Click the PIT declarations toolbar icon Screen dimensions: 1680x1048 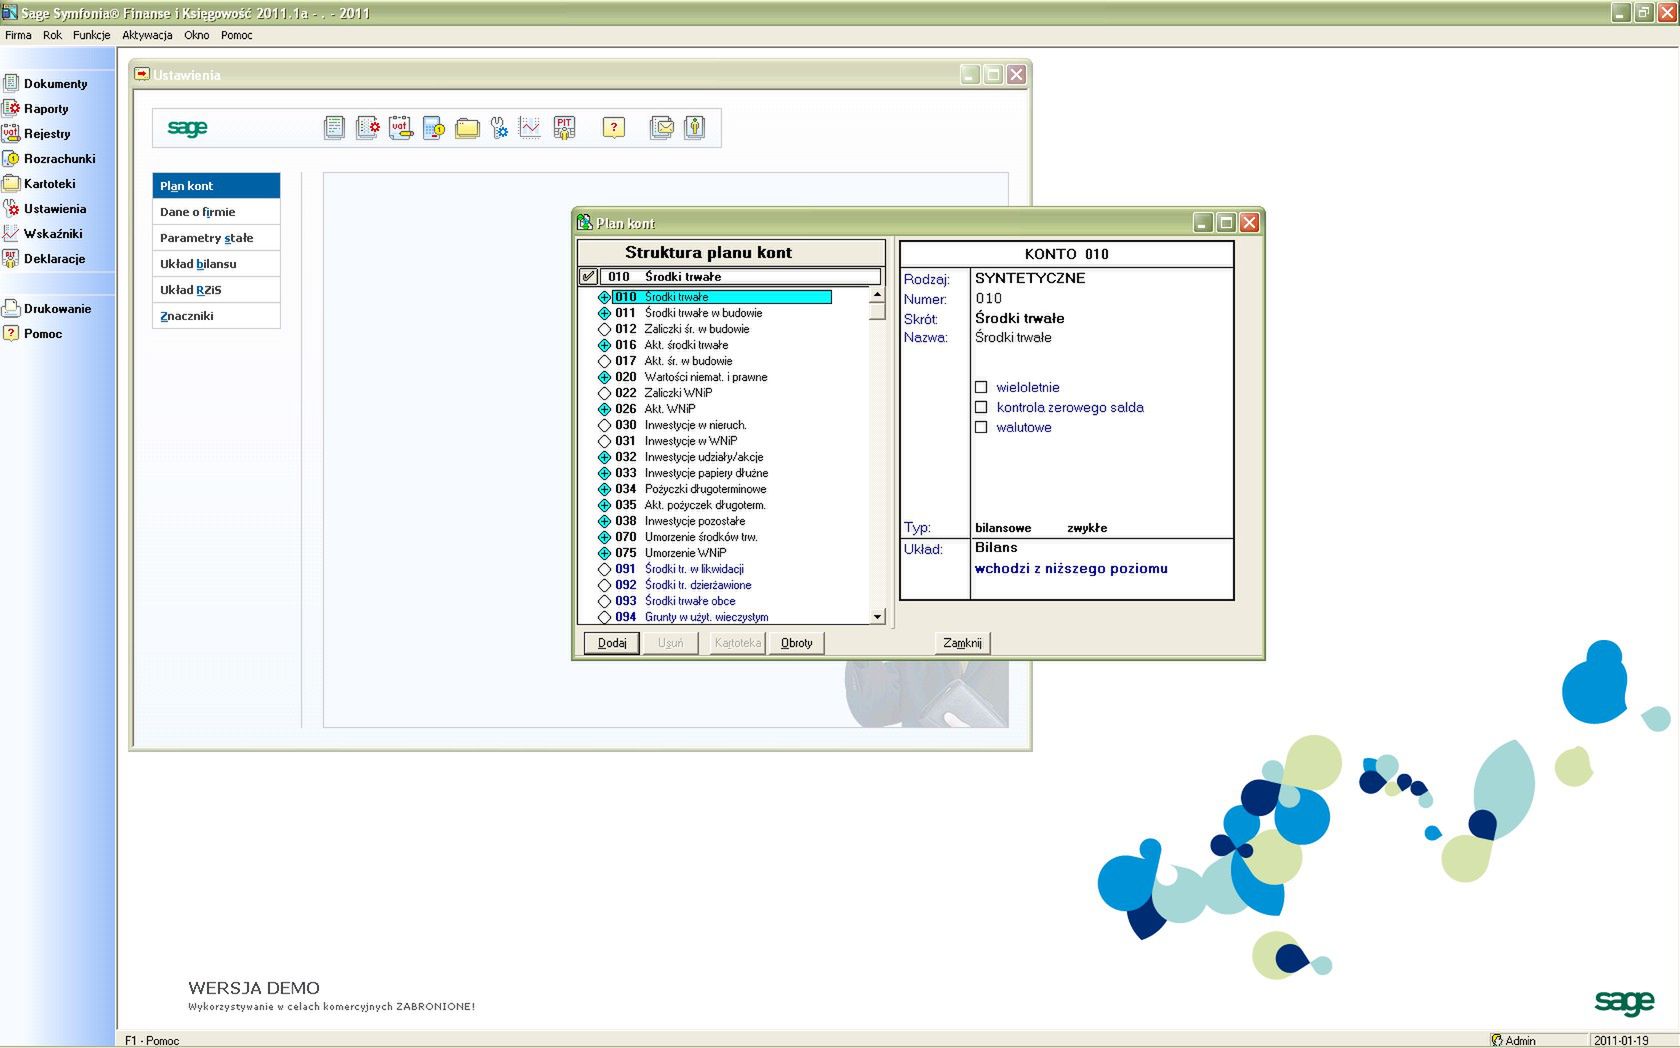[564, 128]
